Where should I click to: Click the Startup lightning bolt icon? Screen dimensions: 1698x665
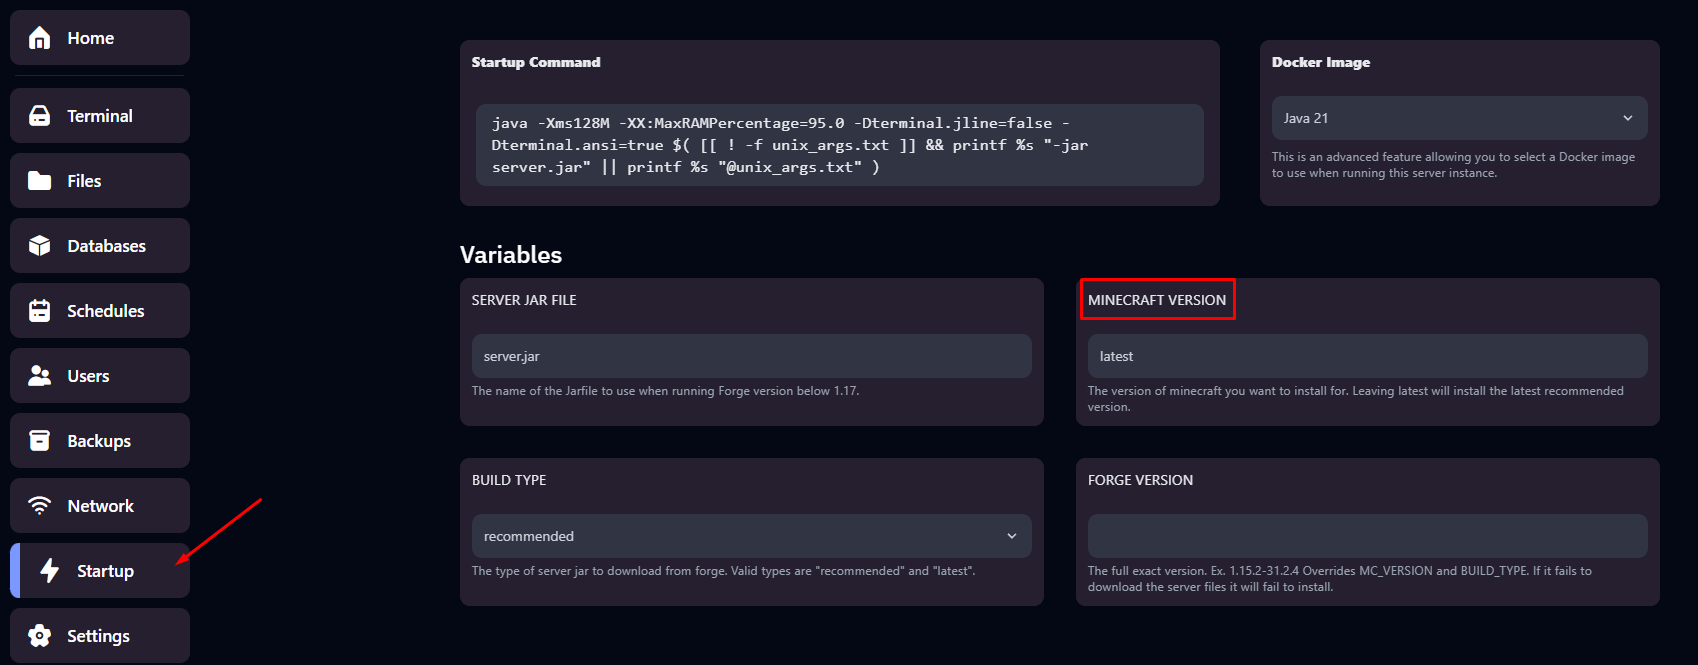point(49,571)
